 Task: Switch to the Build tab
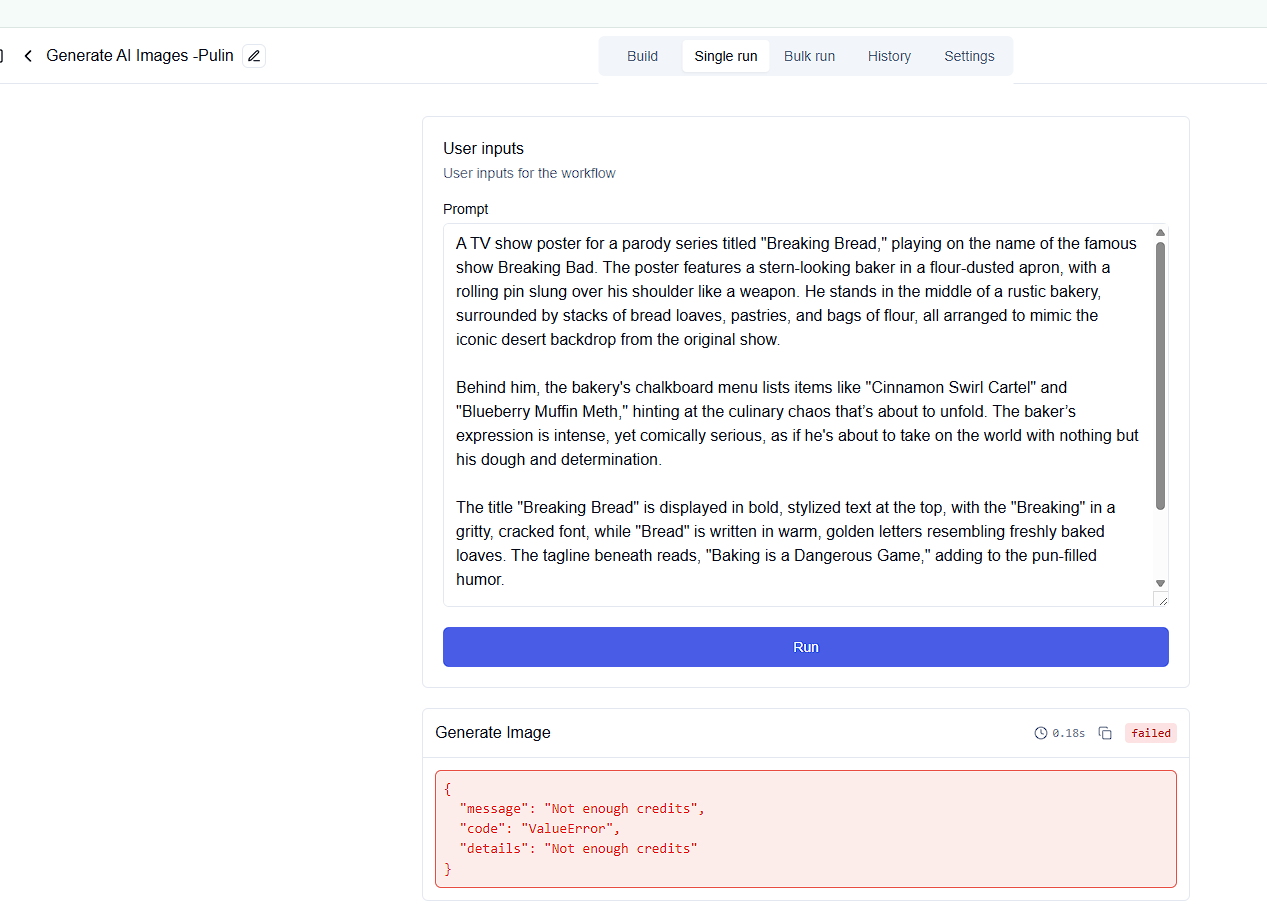click(642, 56)
